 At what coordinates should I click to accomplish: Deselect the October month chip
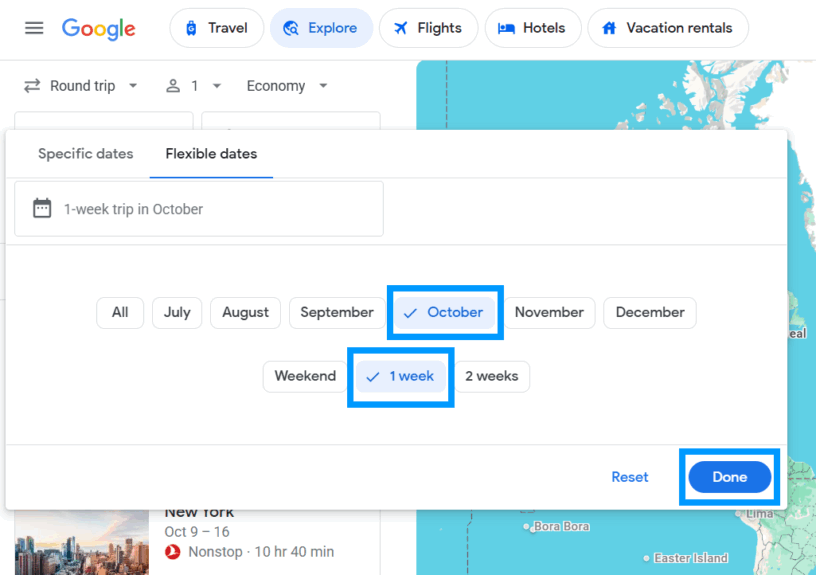tap(444, 312)
